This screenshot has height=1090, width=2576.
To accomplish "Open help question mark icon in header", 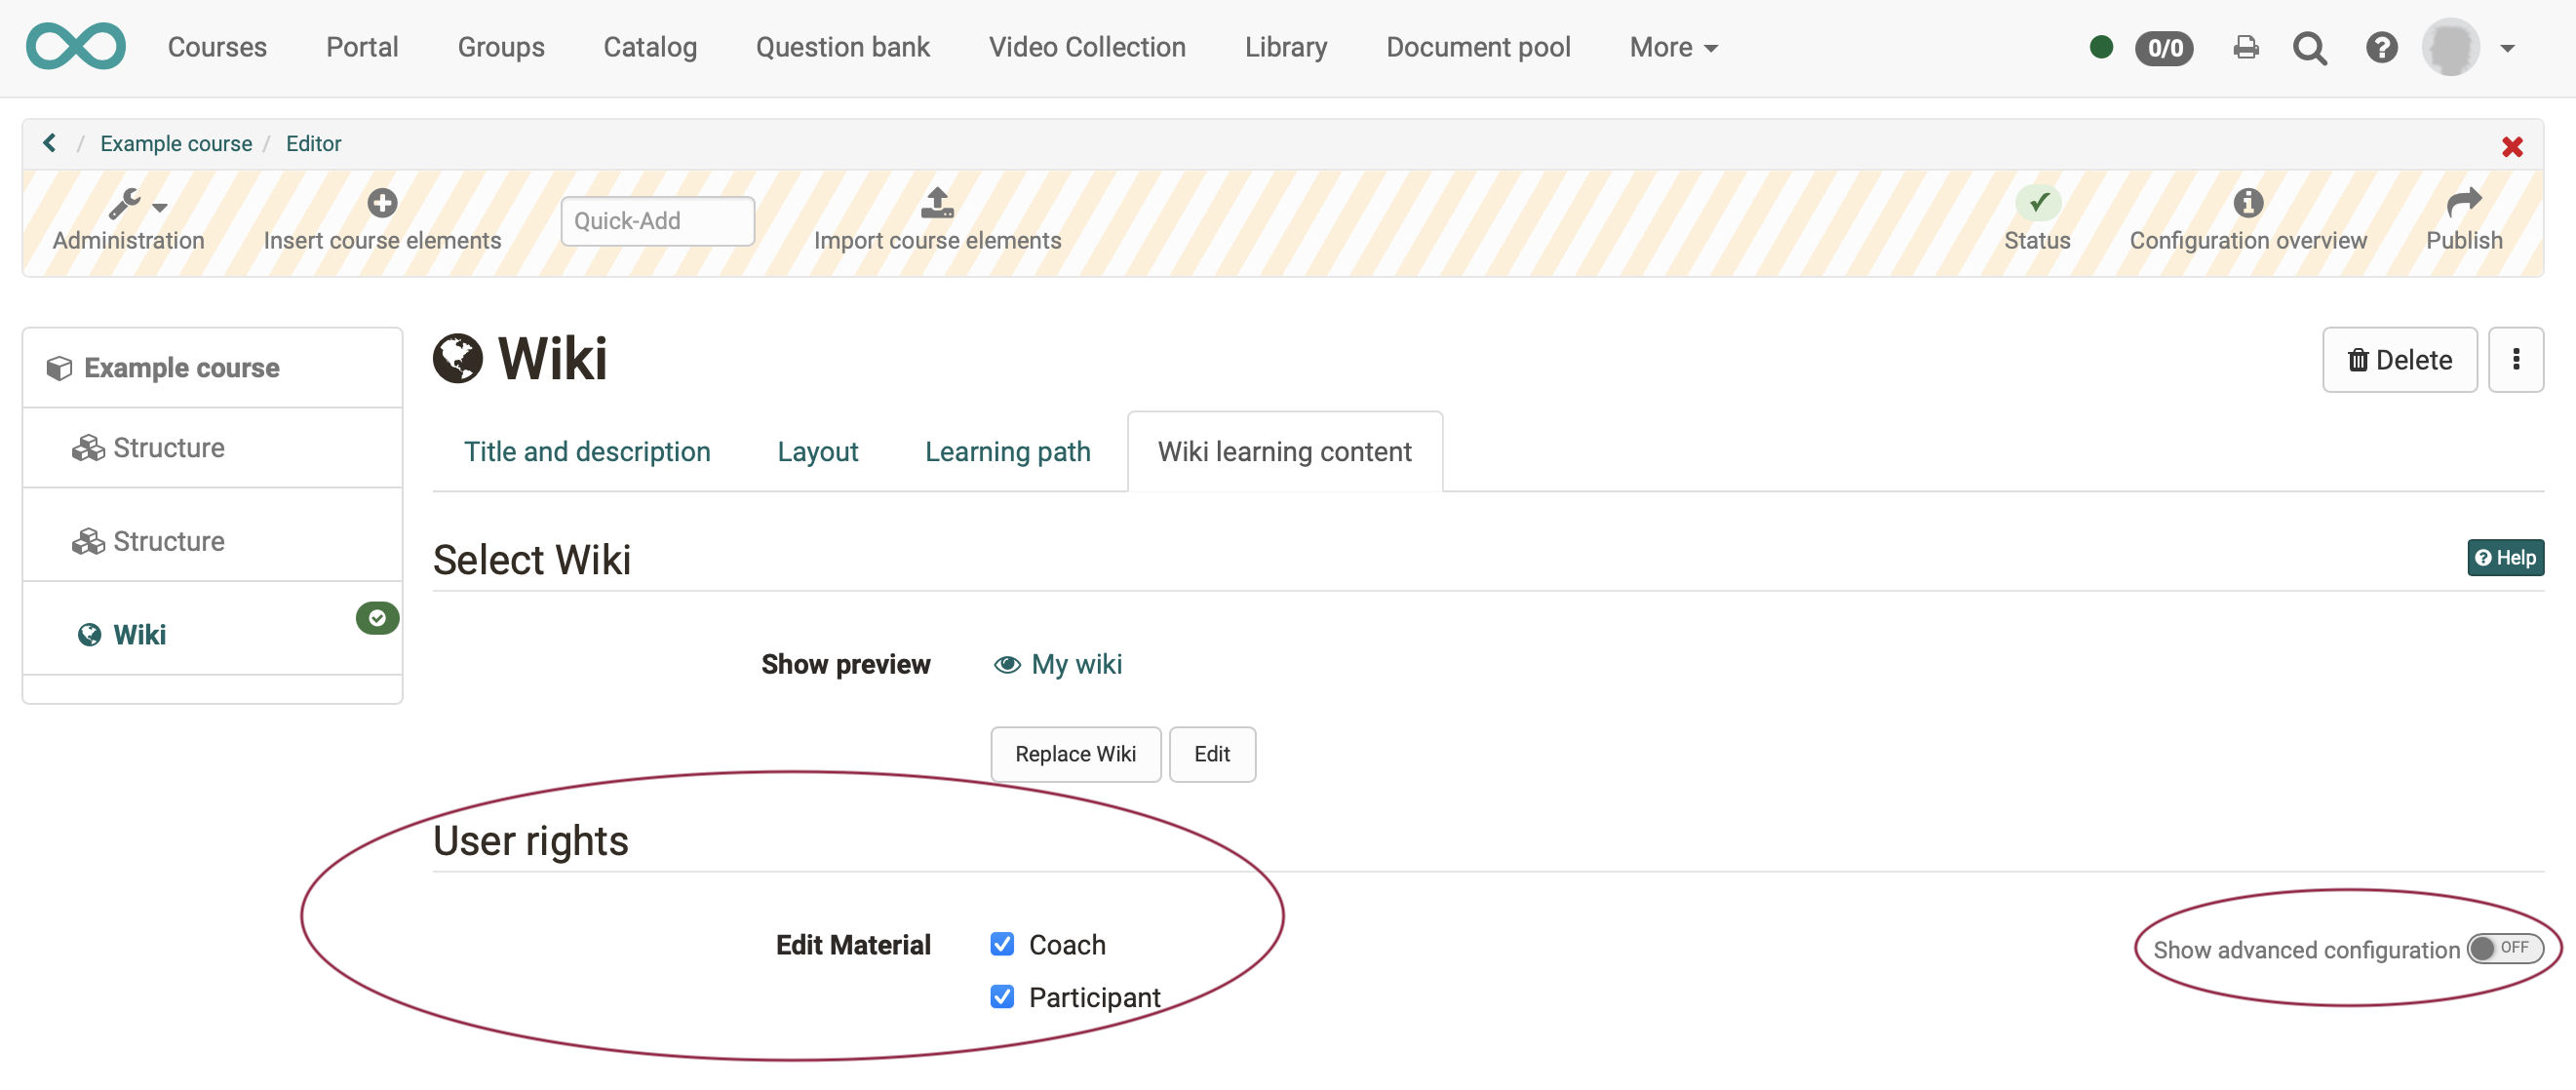I will click(2381, 48).
